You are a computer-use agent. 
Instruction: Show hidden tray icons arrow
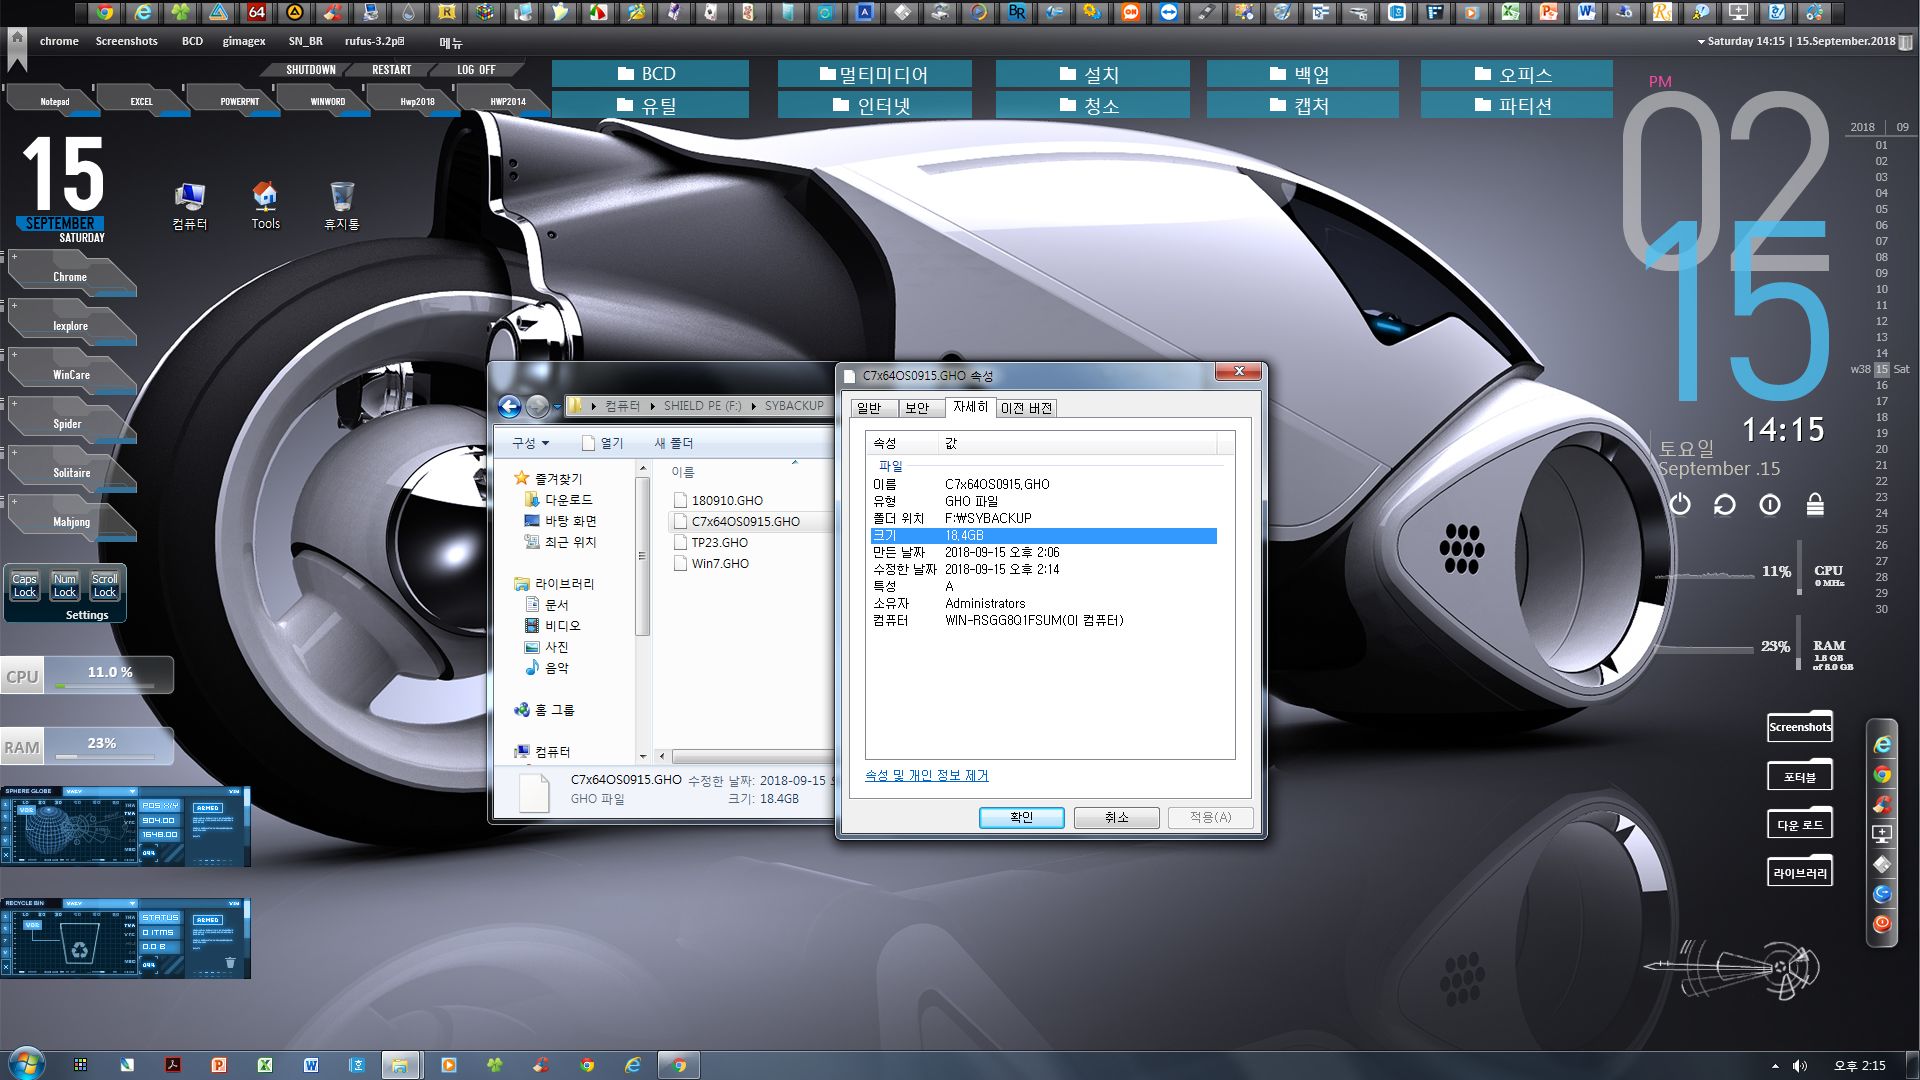1775,1066
